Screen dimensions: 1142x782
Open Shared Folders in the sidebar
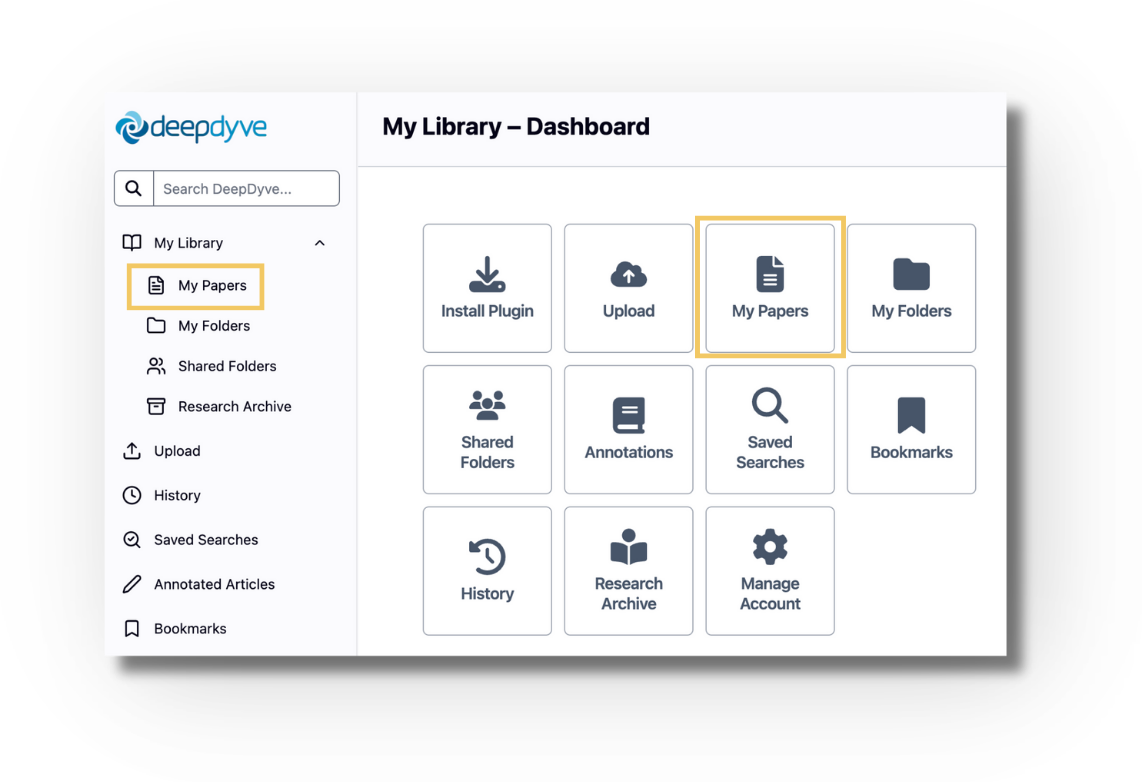(x=227, y=366)
